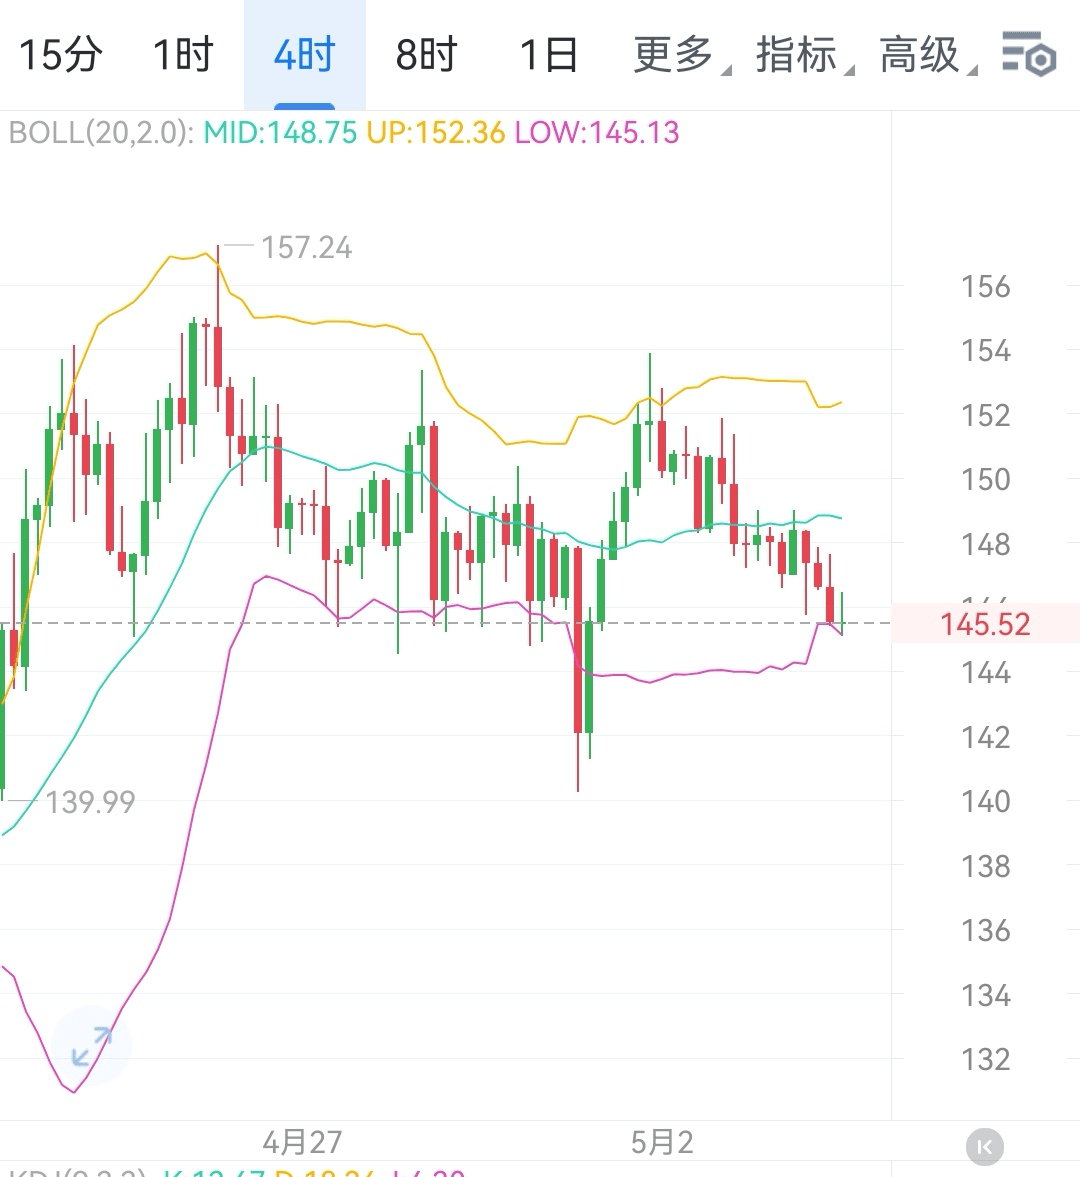Open the 更多 timeframe dropdown
This screenshot has width=1080, height=1177.
pyautogui.click(x=681, y=55)
